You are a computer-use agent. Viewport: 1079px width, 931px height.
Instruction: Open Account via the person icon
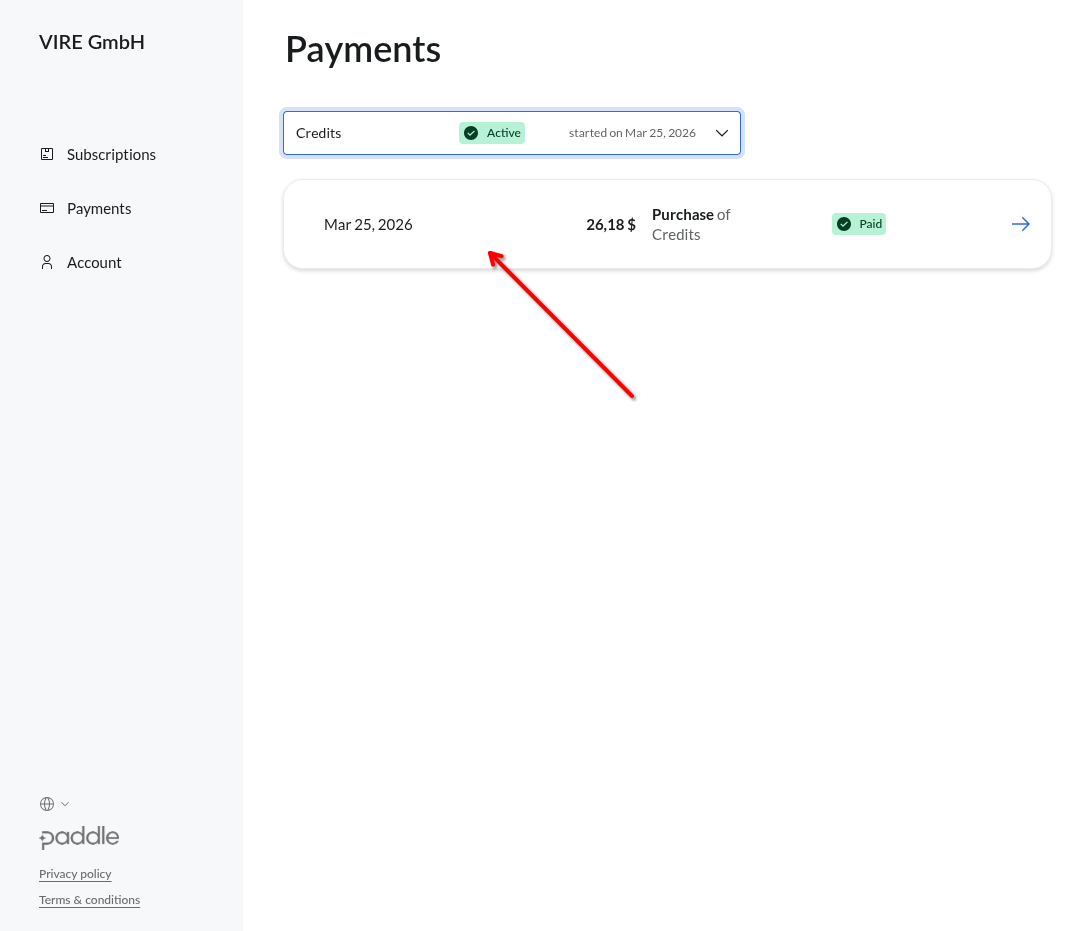46,262
